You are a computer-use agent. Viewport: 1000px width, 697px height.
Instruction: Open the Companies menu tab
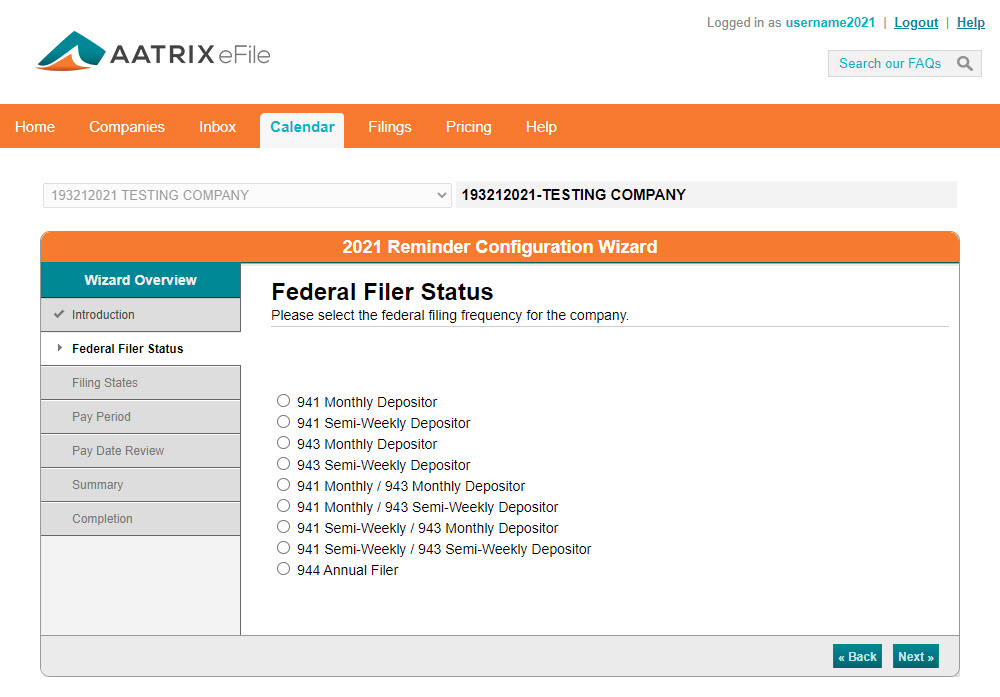[127, 127]
